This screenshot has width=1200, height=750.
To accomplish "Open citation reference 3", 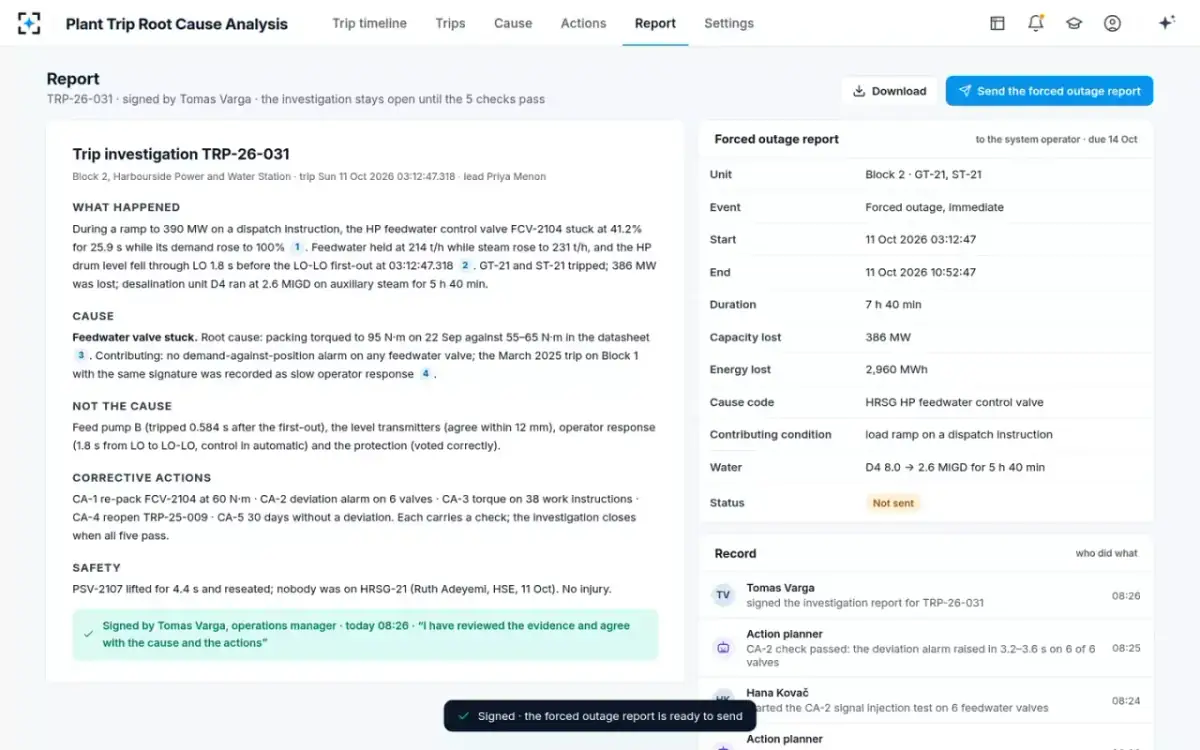I will (81, 355).
